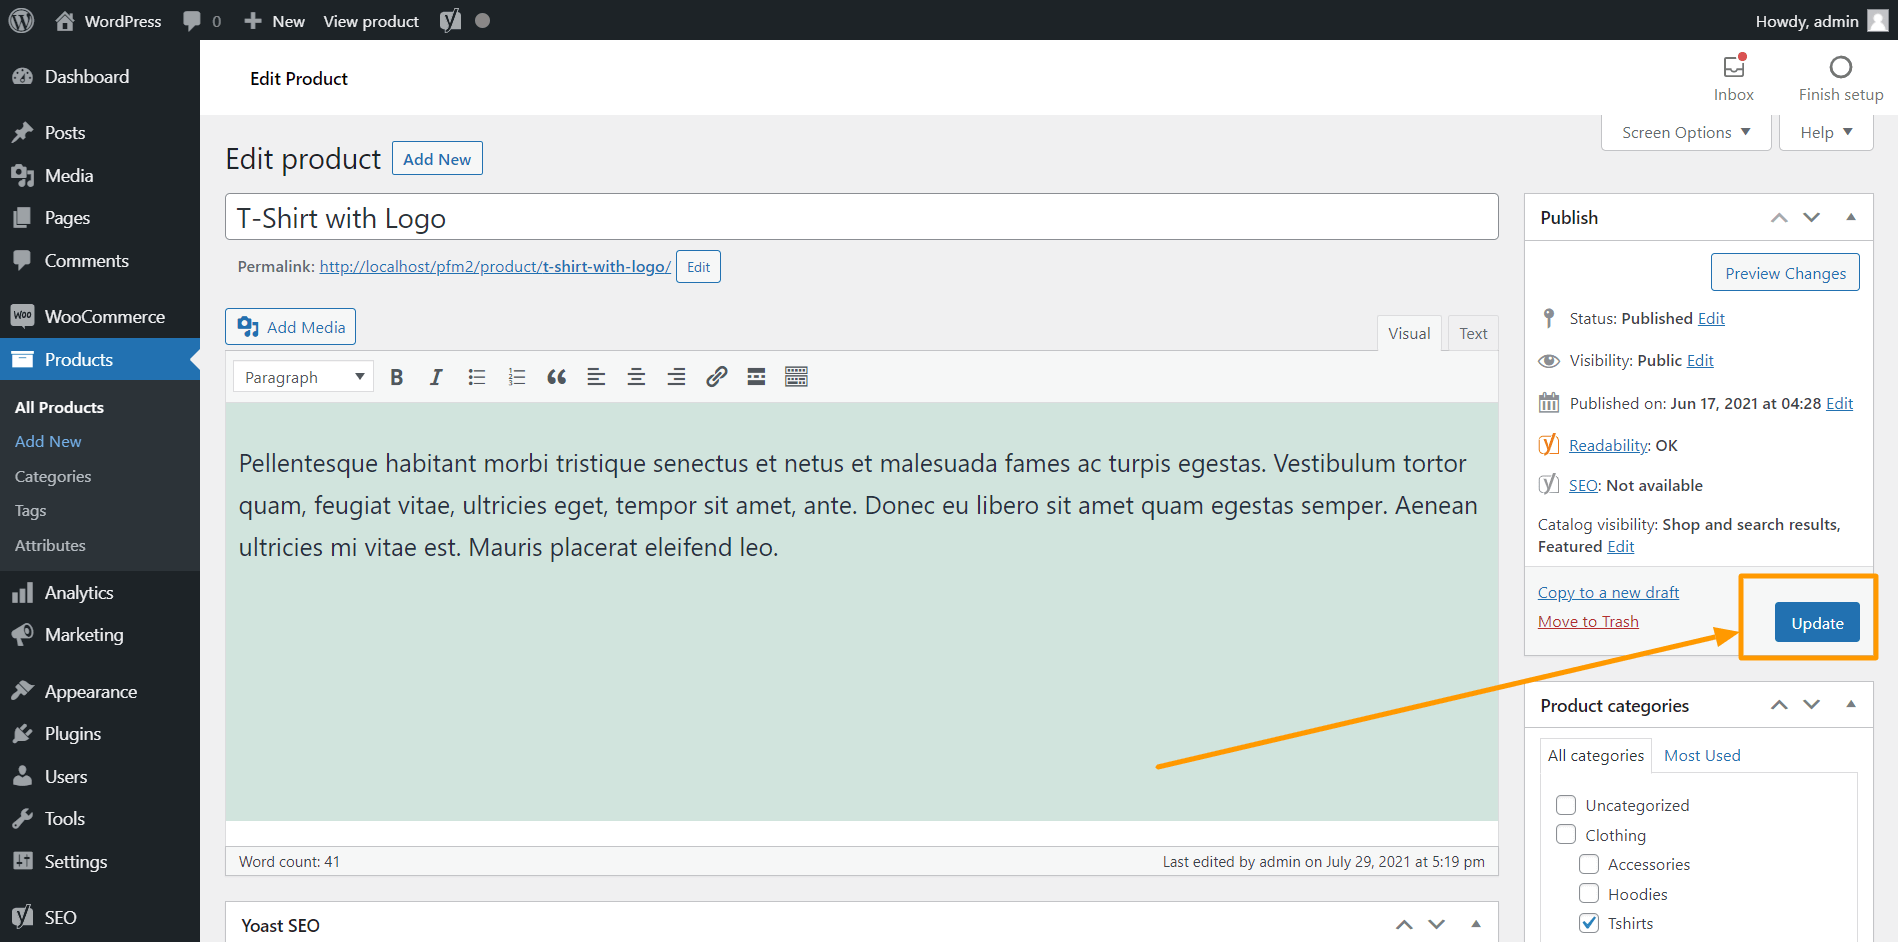Viewport: 1898px width, 942px height.
Task: Click the Finish setup circle icon
Action: click(x=1841, y=67)
